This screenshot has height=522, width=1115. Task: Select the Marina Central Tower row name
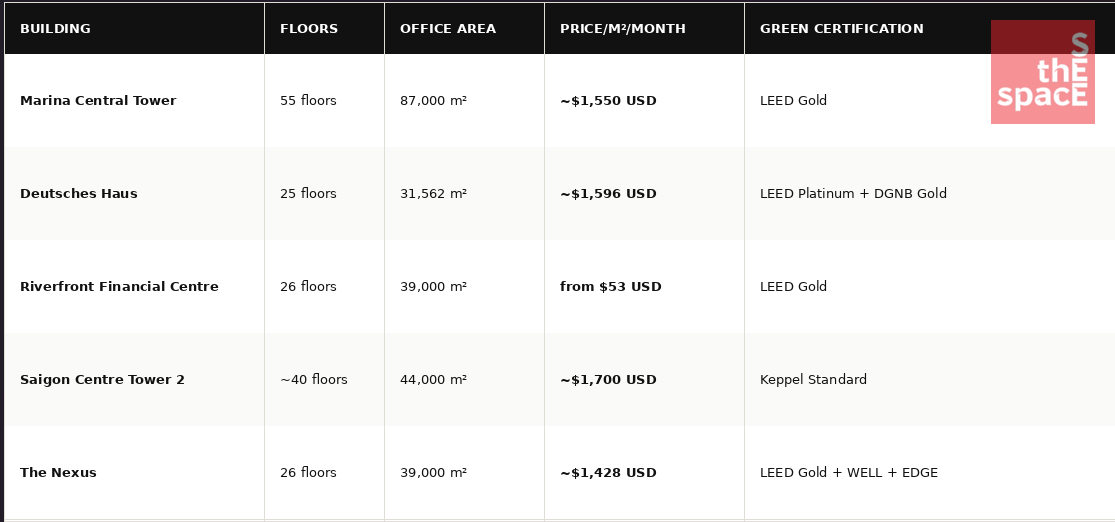coord(98,101)
